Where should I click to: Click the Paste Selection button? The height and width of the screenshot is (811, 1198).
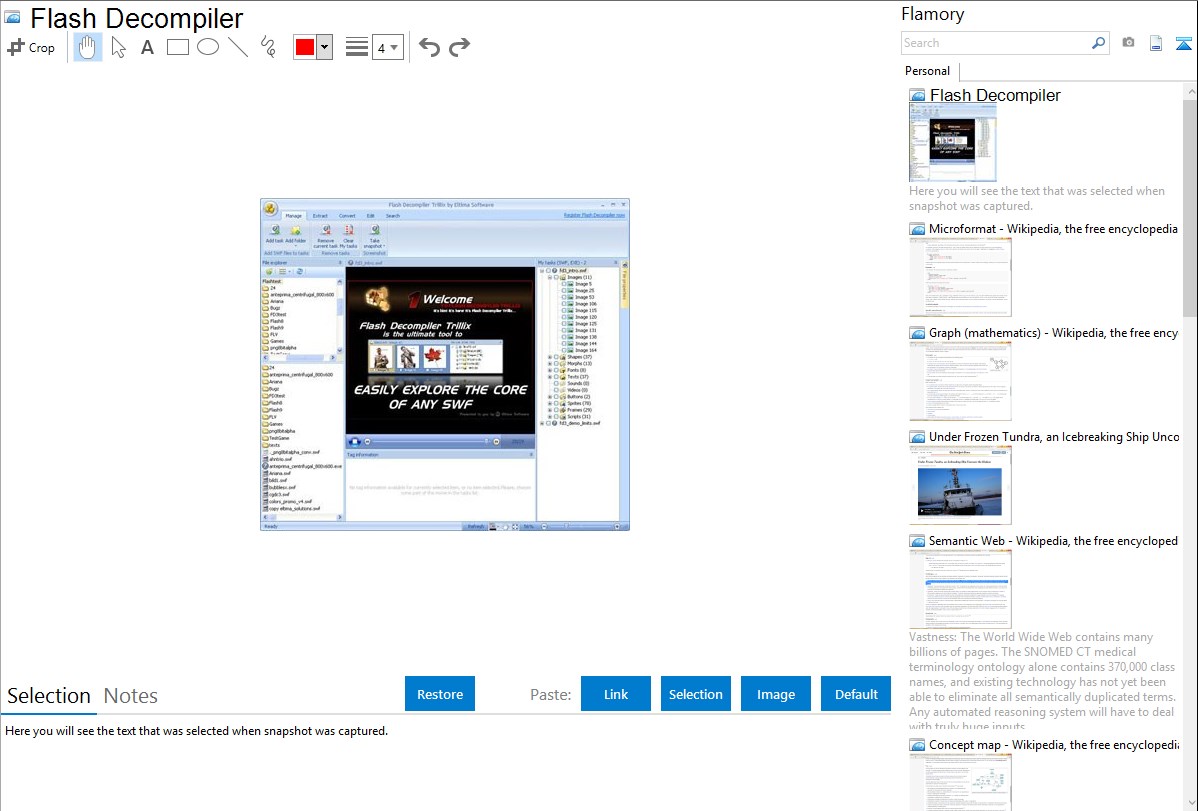[696, 694]
